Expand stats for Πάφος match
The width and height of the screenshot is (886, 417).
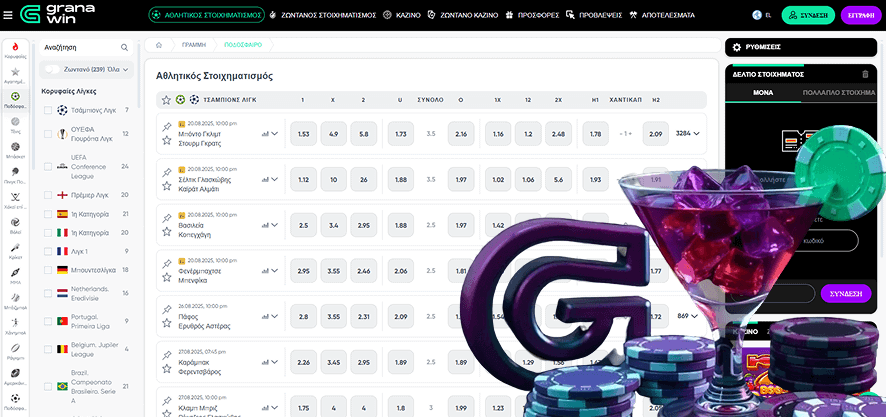click(270, 316)
